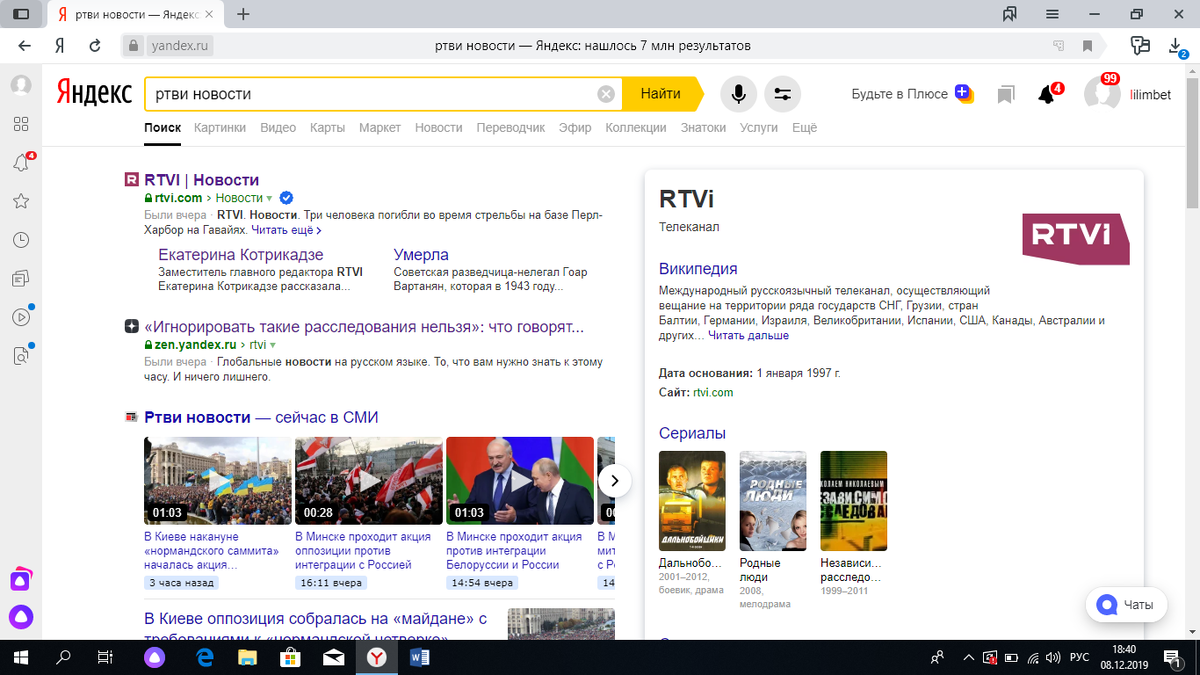Expand snippet with Читать ещё
1200x675 pixels.
286,230
